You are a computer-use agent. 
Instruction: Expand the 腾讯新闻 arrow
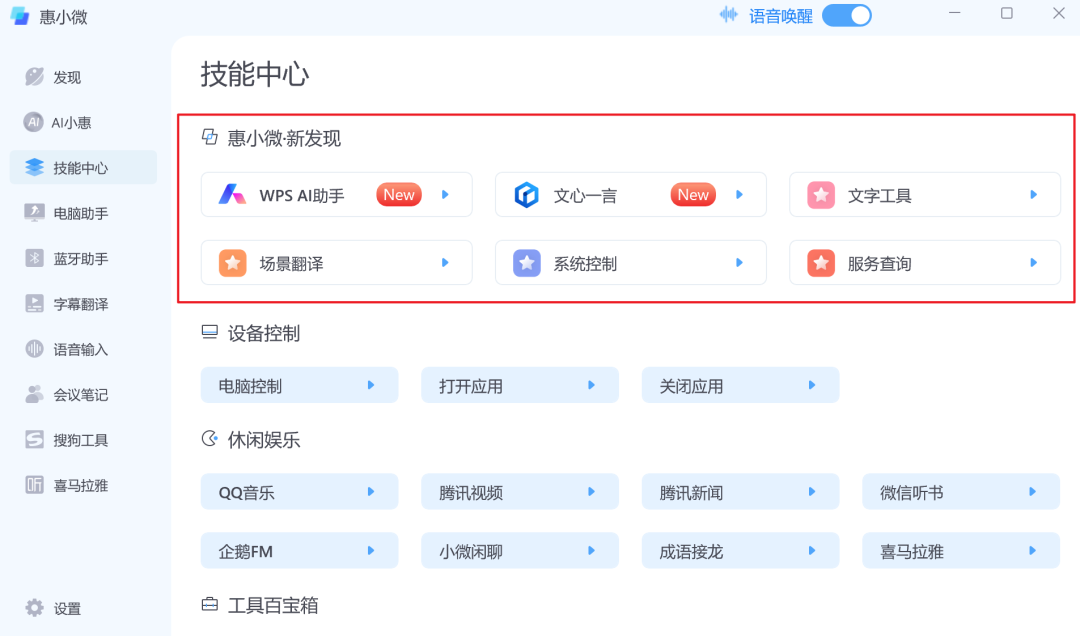point(811,491)
